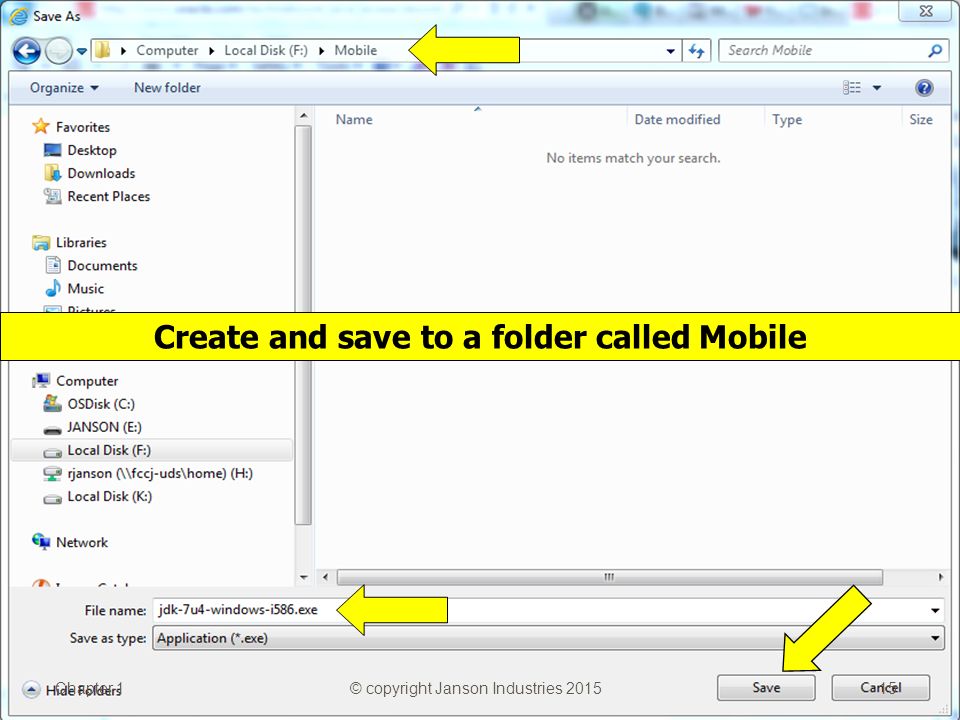The height and width of the screenshot is (720, 960).
Task: Click the Internet Explorer icon in title bar
Action: coord(18,16)
